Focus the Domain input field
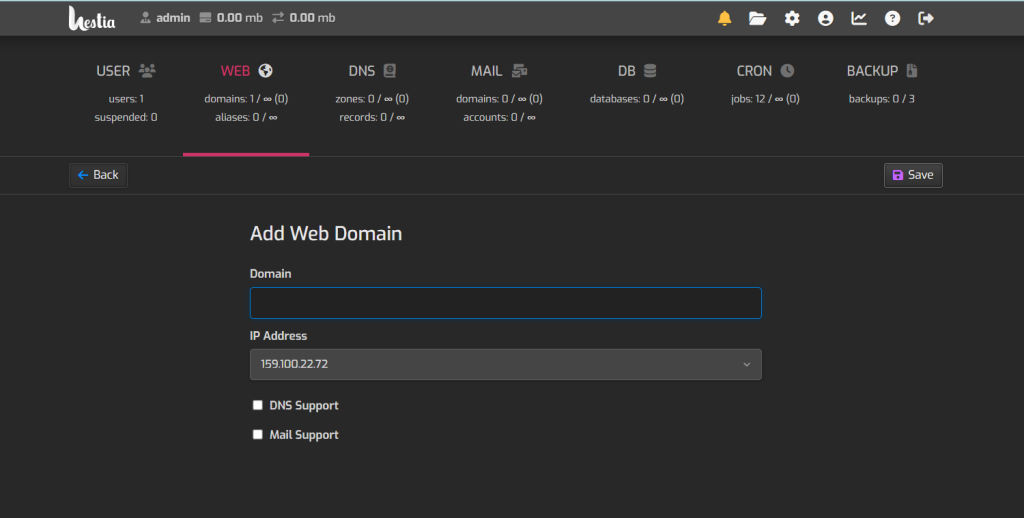1024x518 pixels. pos(505,303)
